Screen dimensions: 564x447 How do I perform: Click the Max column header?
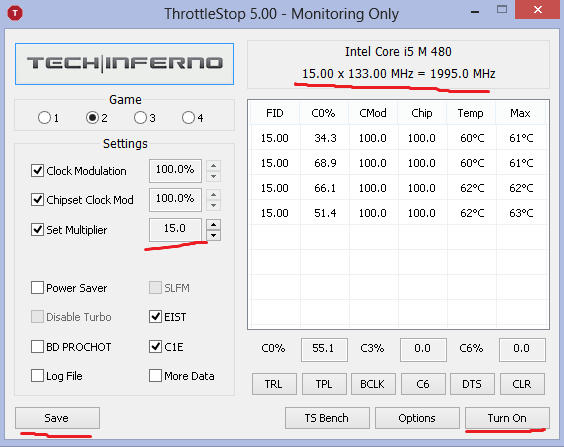(x=520, y=113)
